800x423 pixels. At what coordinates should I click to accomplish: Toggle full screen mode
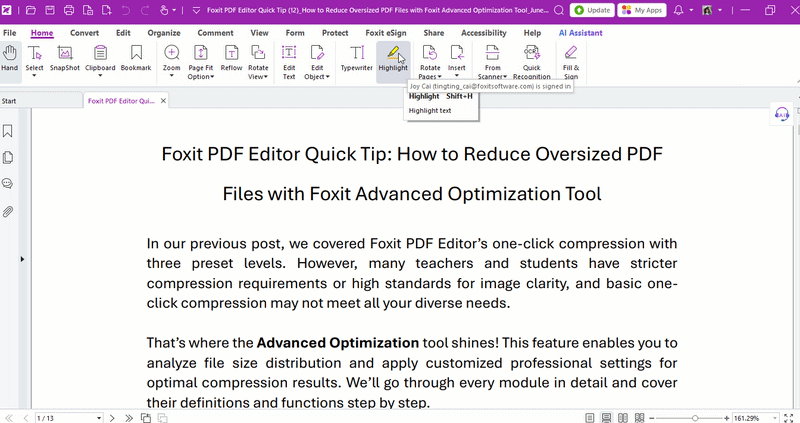tap(789, 418)
